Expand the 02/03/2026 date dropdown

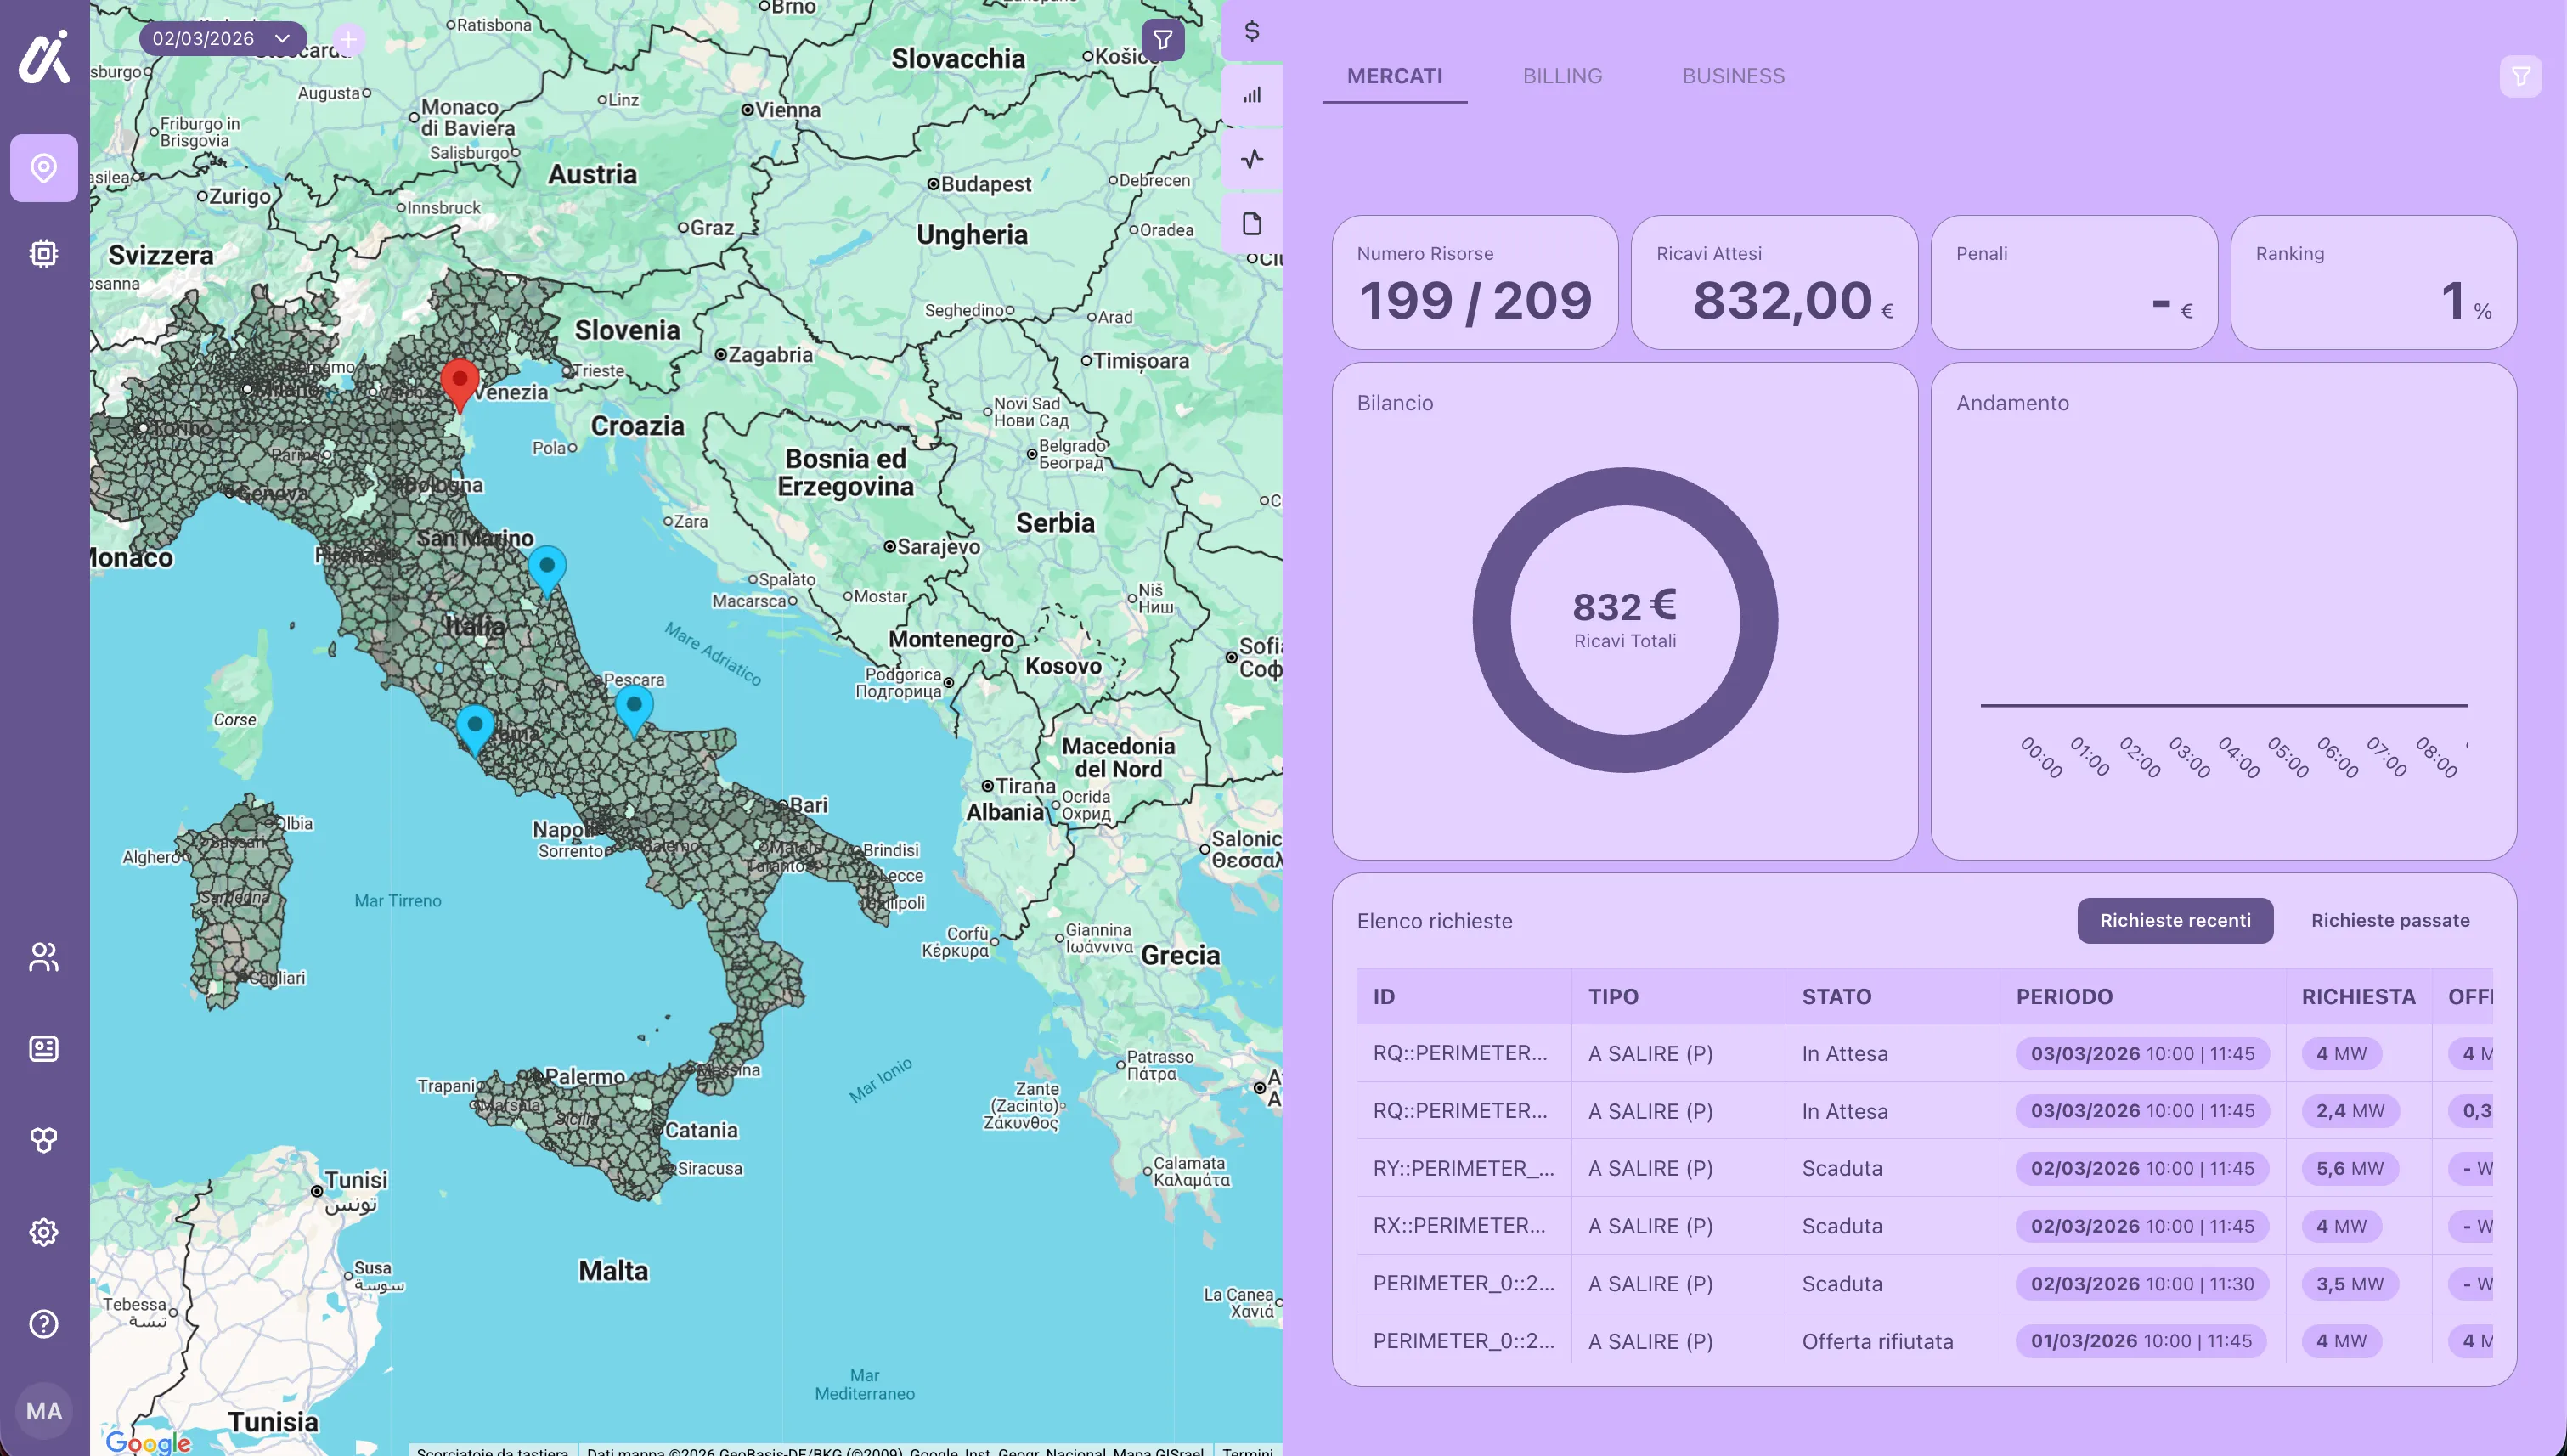(x=223, y=39)
